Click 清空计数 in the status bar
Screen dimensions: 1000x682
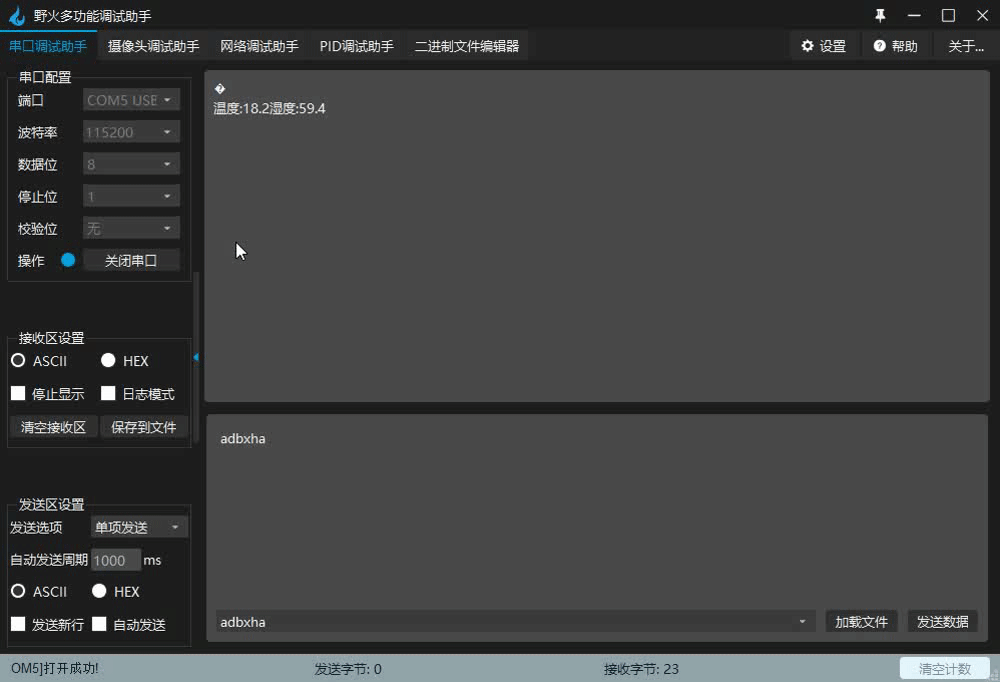945,668
